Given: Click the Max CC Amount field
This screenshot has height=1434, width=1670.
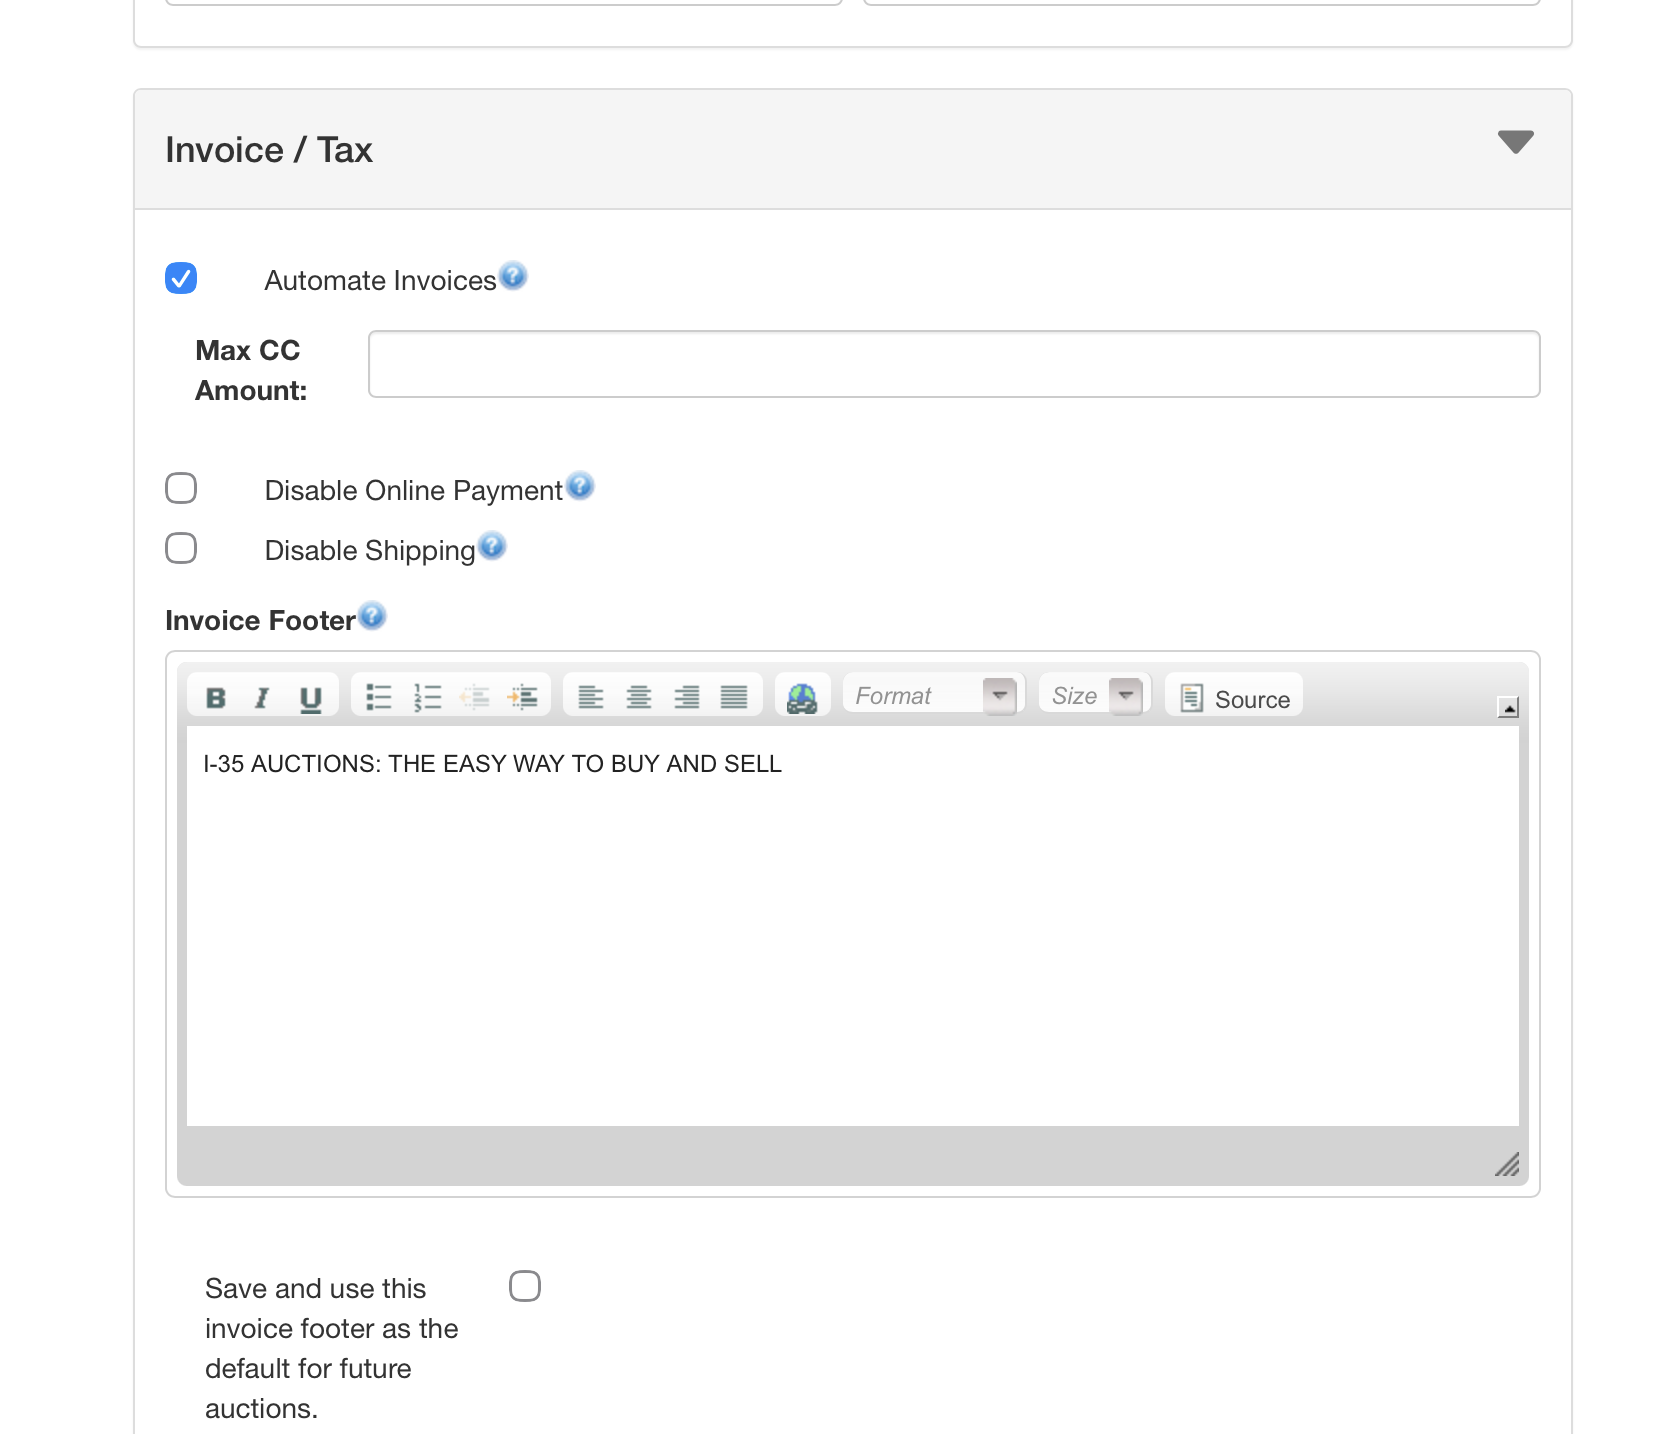Looking at the screenshot, I should pos(953,364).
